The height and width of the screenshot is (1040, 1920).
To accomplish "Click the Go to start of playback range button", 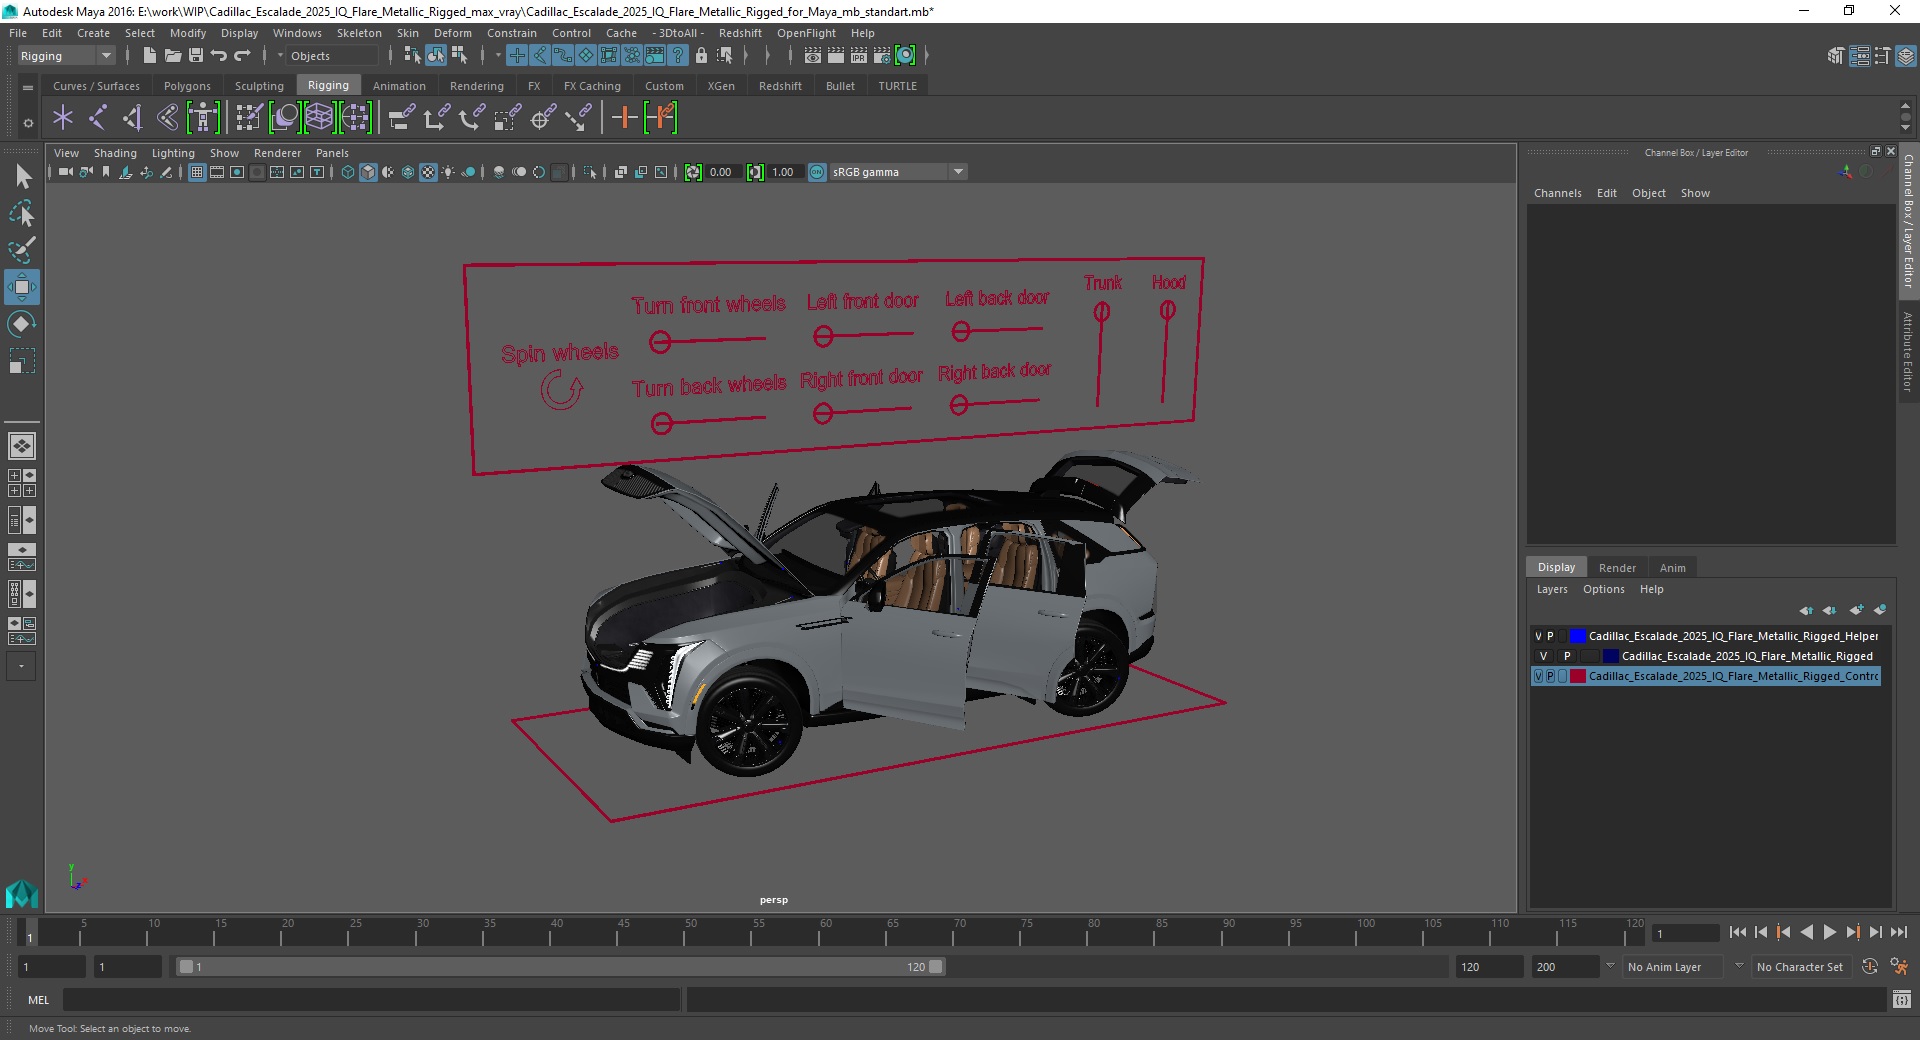I will [1737, 932].
